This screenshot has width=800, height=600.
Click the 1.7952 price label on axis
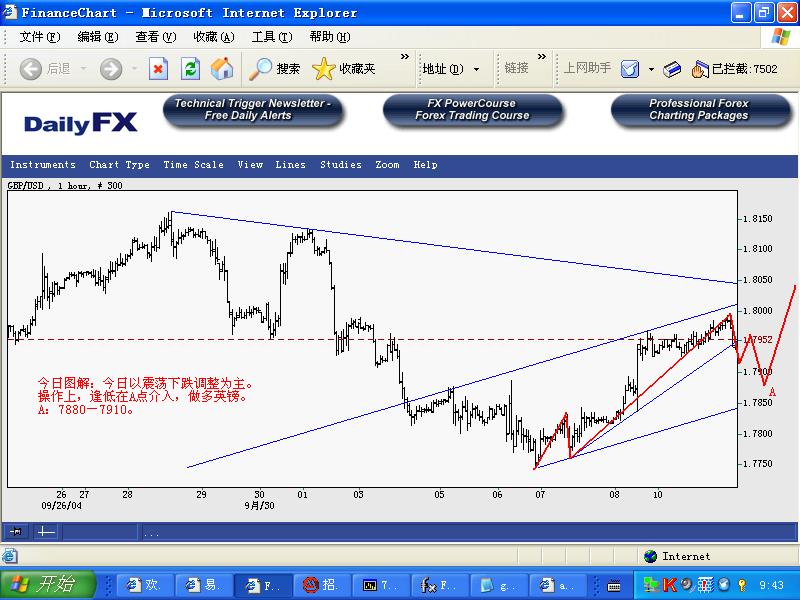[x=758, y=340]
